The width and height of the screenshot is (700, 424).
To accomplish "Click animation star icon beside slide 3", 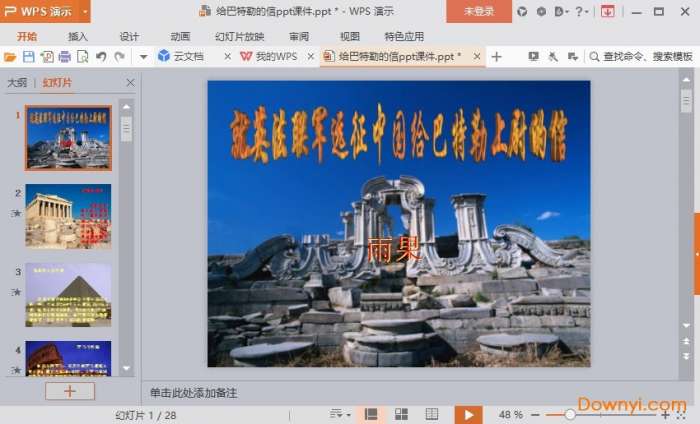I will pyautogui.click(x=16, y=292).
